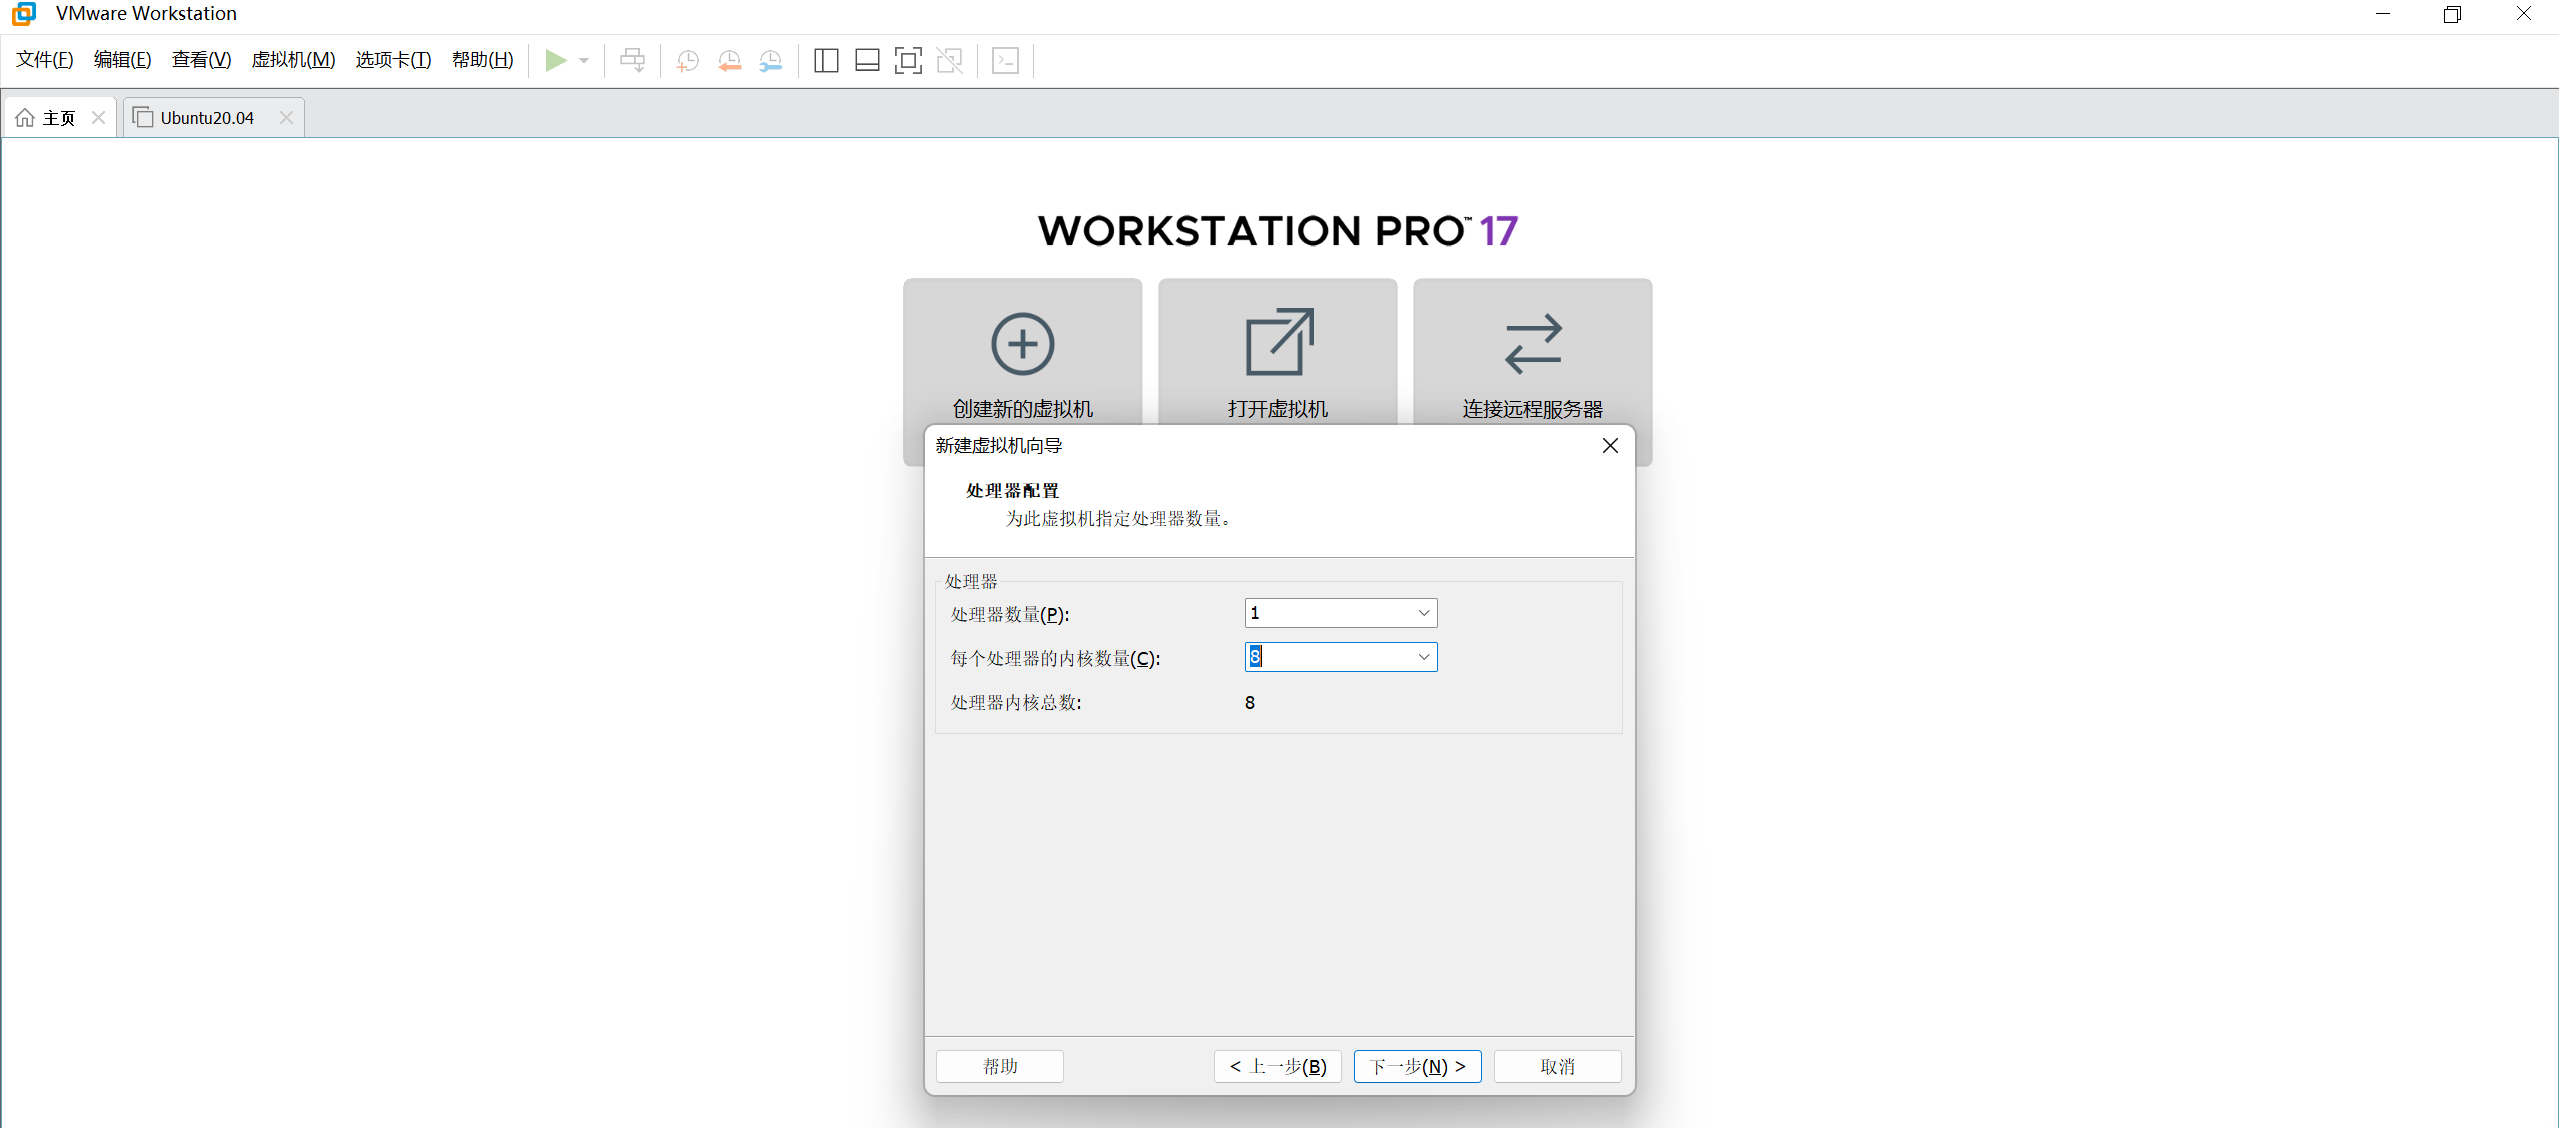Viewport: 2559px width, 1128px height.
Task: Click the 处理器内核总数 label
Action: (x=1016, y=703)
